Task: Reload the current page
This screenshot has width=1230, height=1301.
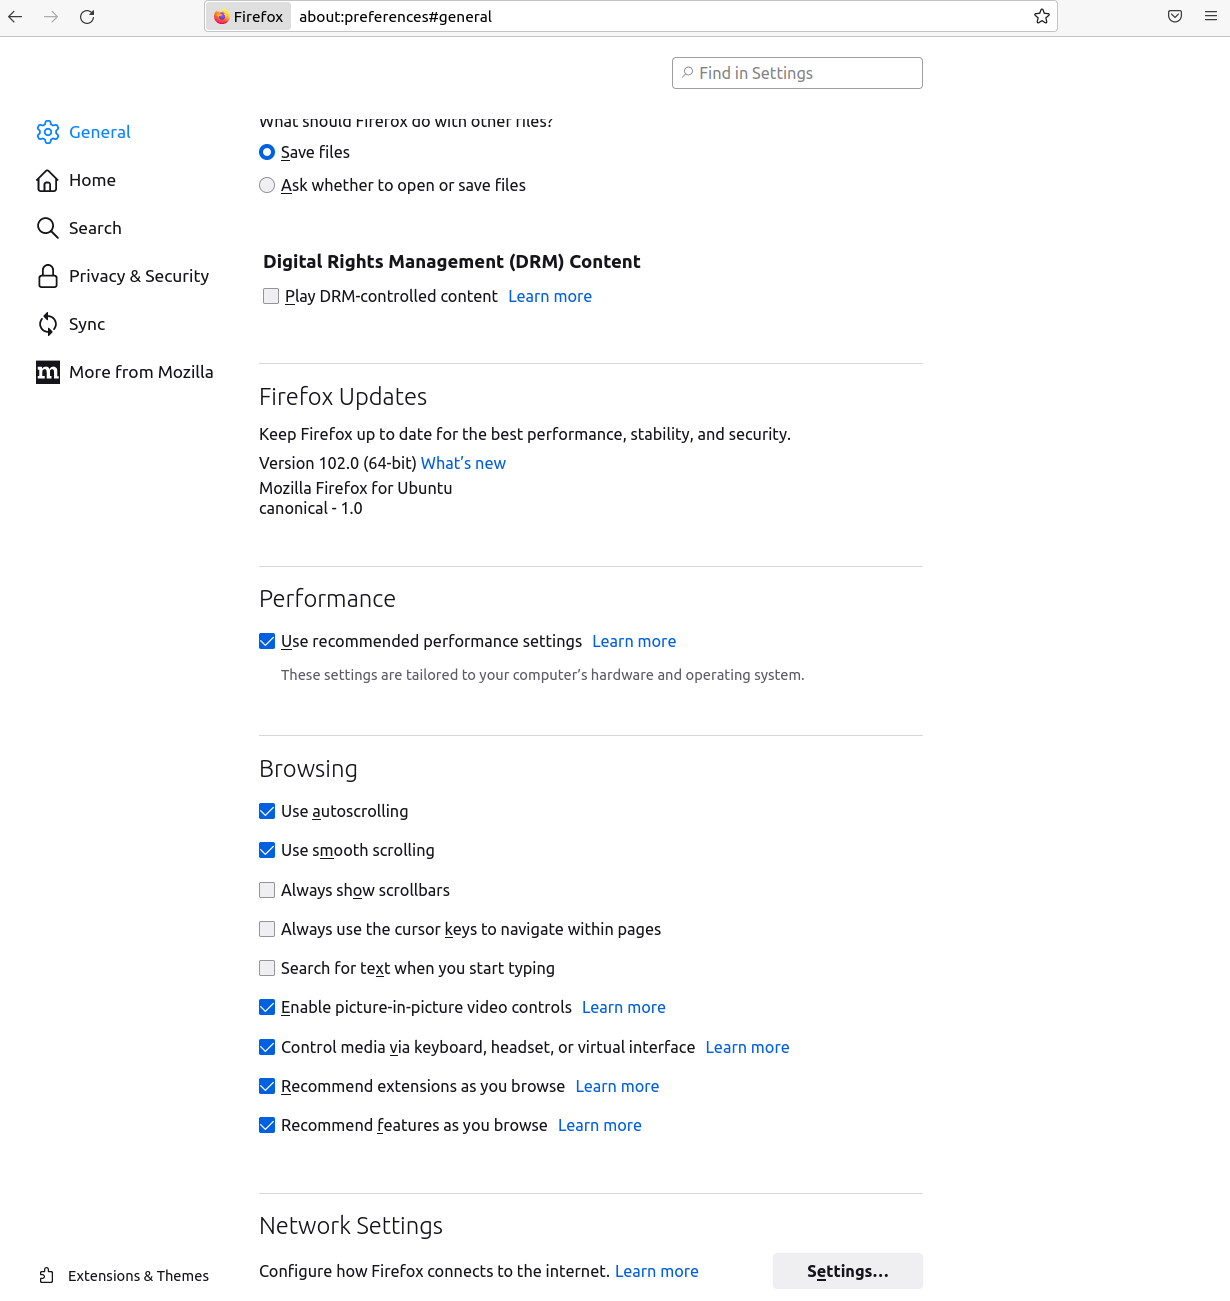Action: [87, 17]
